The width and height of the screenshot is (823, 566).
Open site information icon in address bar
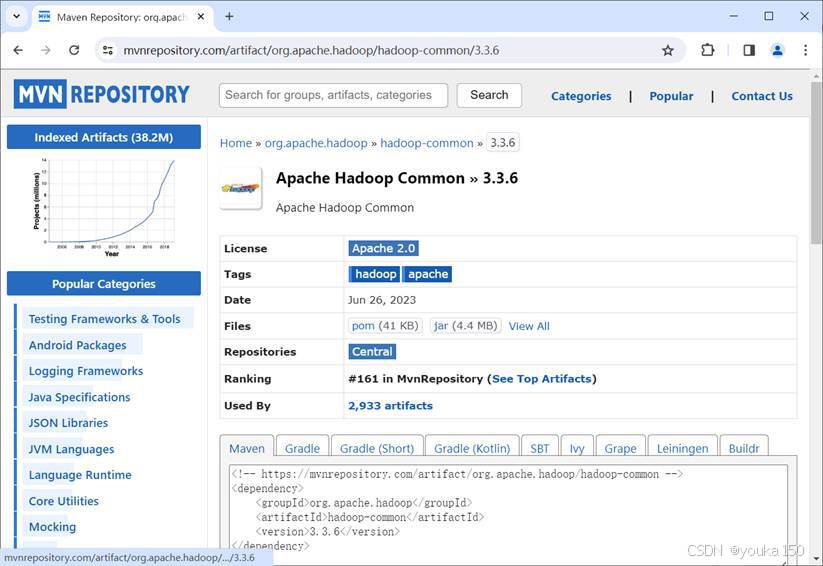tap(108, 50)
